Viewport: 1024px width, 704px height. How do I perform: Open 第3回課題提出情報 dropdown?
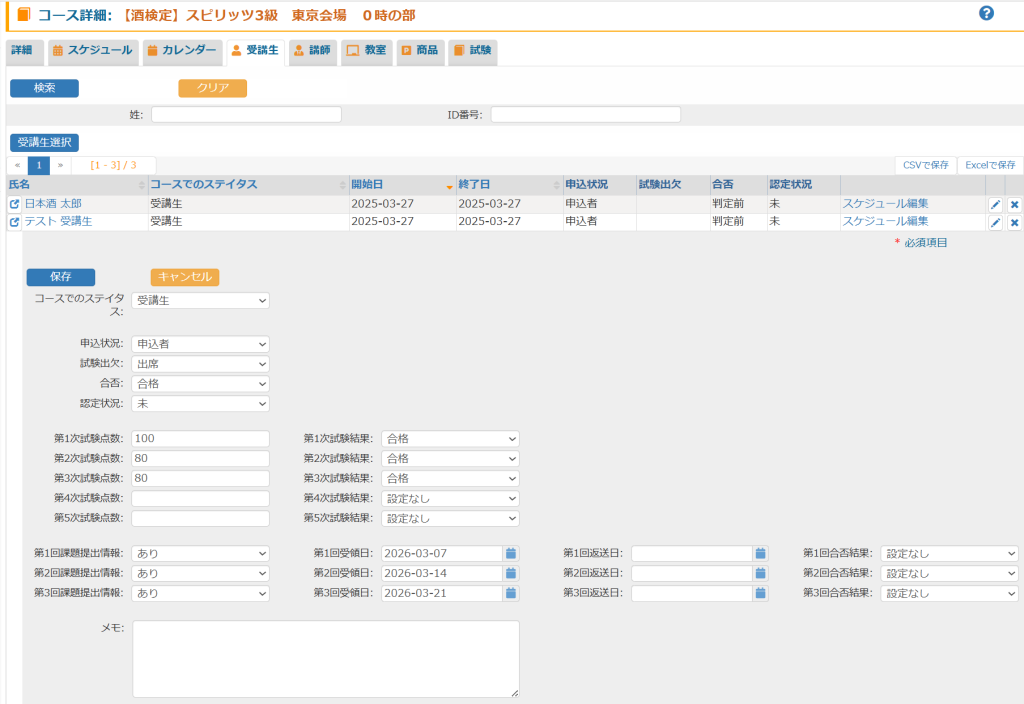200,593
